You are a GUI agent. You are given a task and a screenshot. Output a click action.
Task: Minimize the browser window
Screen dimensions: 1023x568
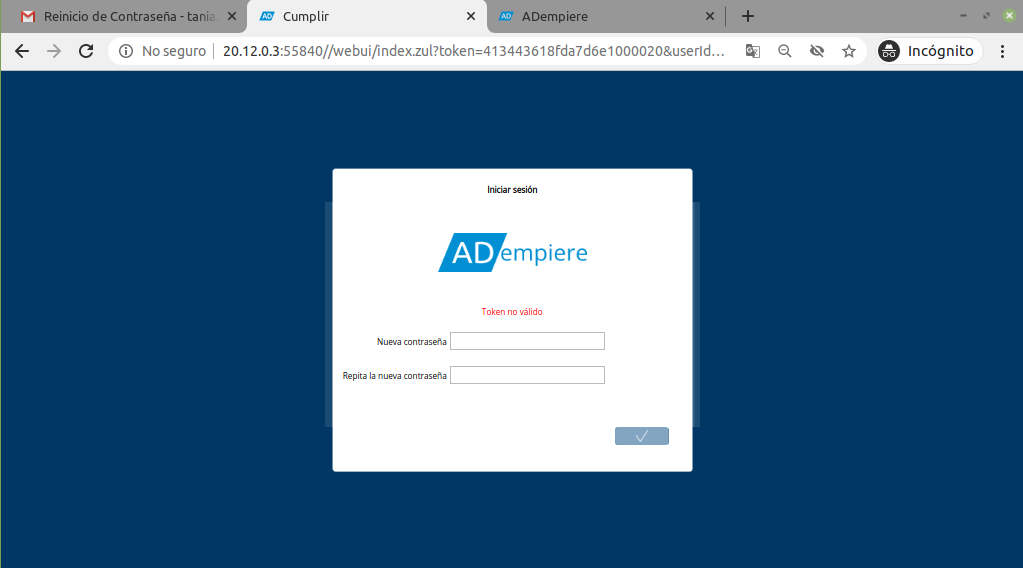point(963,16)
